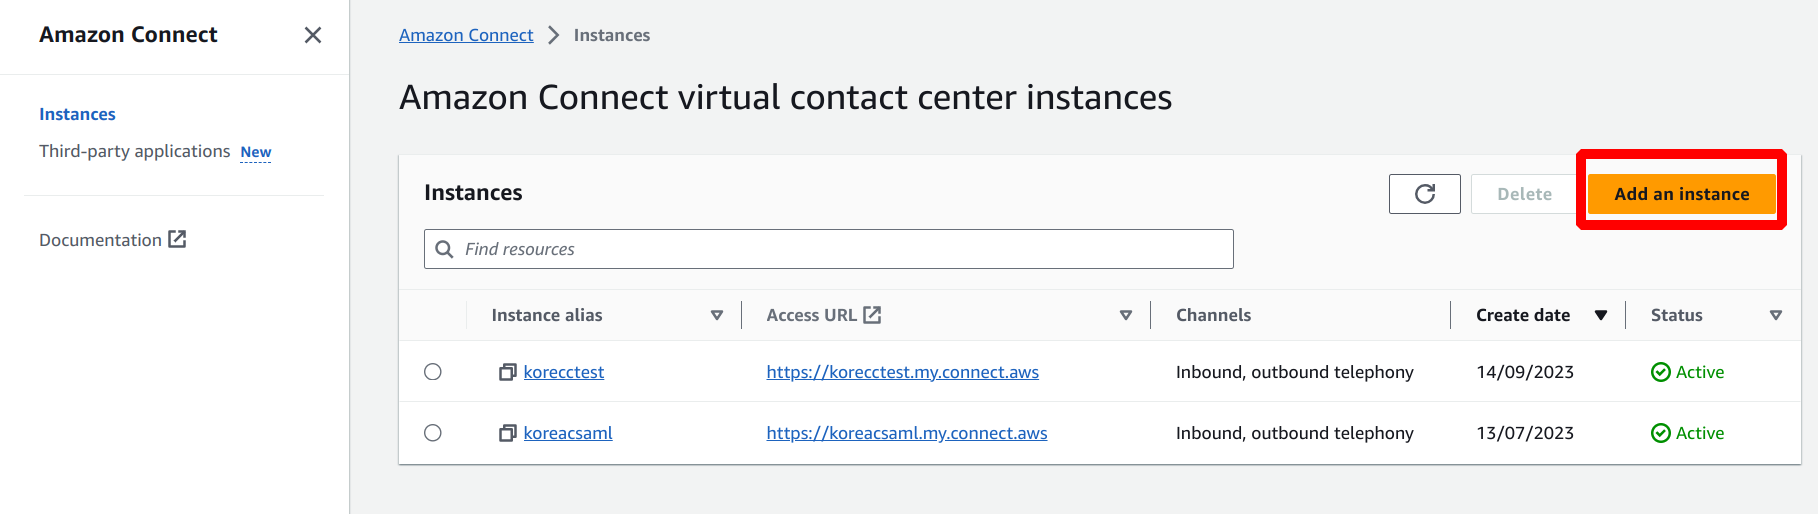Click the refresh instances icon button
The image size is (1818, 514).
1424,194
